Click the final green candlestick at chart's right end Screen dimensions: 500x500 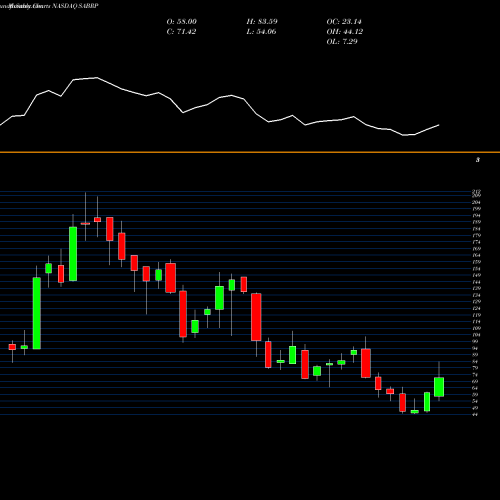point(439,387)
